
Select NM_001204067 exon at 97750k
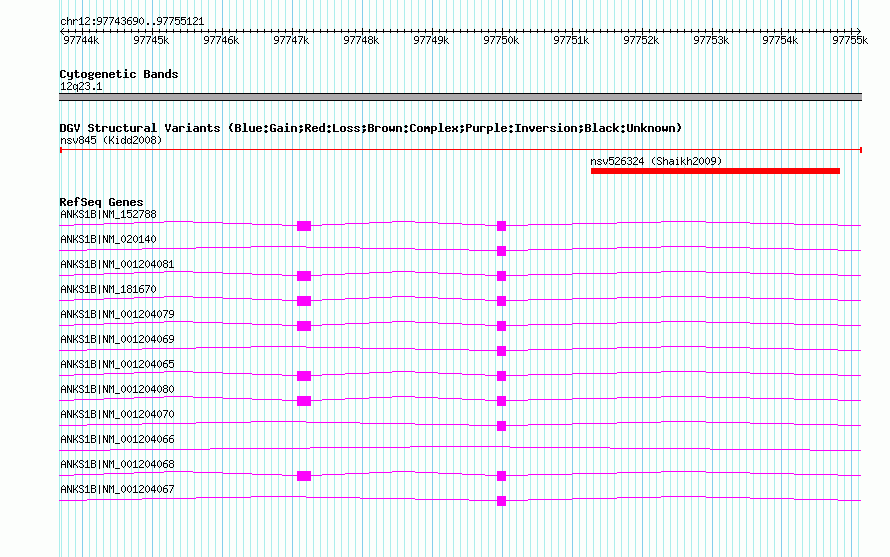click(x=501, y=501)
